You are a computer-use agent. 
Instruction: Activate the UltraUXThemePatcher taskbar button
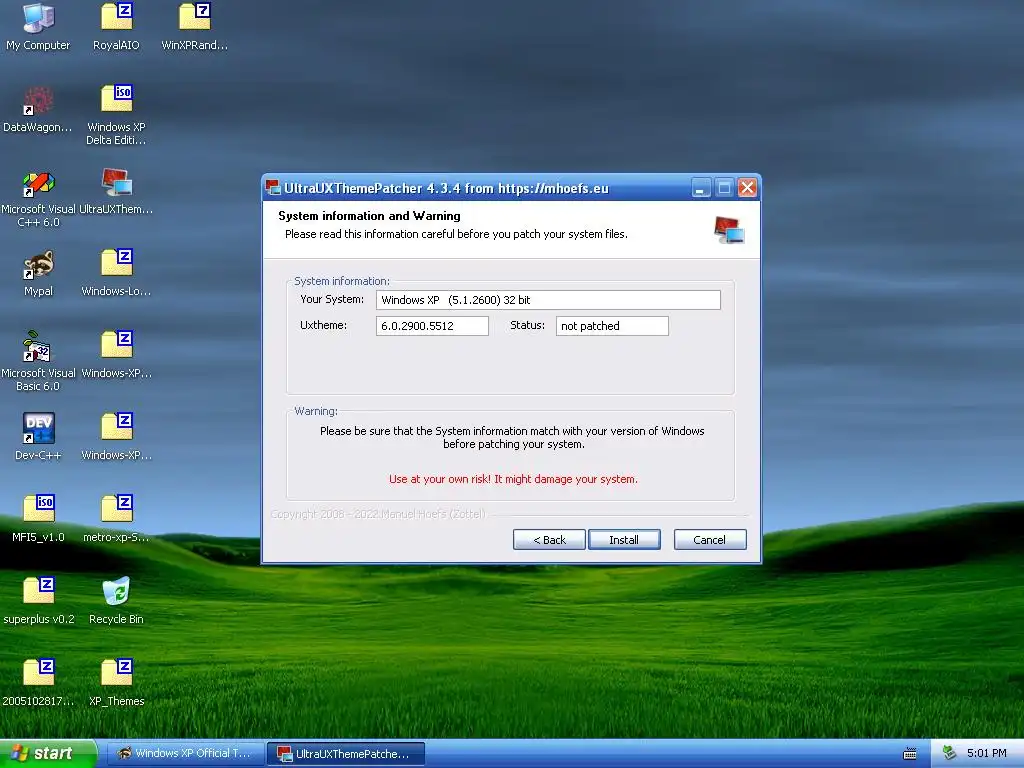345,754
